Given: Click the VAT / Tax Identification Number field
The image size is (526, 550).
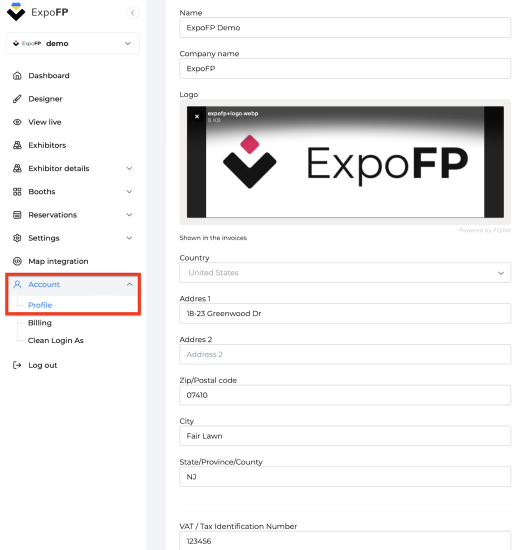Looking at the screenshot, I should pyautogui.click(x=345, y=541).
